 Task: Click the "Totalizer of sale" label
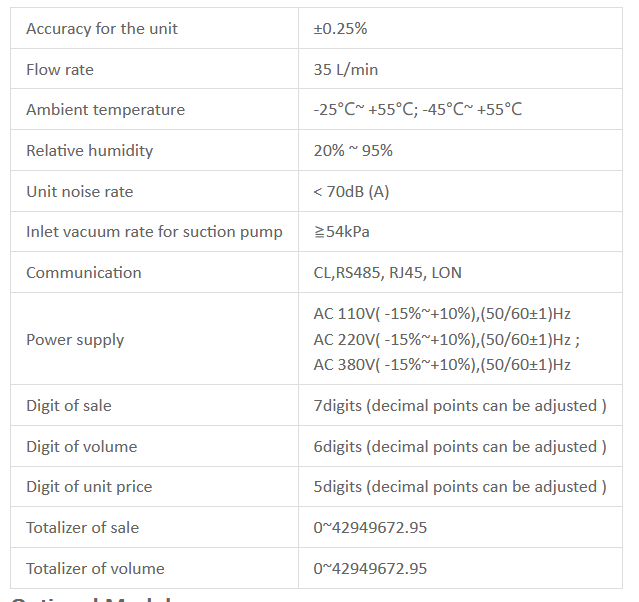(82, 528)
